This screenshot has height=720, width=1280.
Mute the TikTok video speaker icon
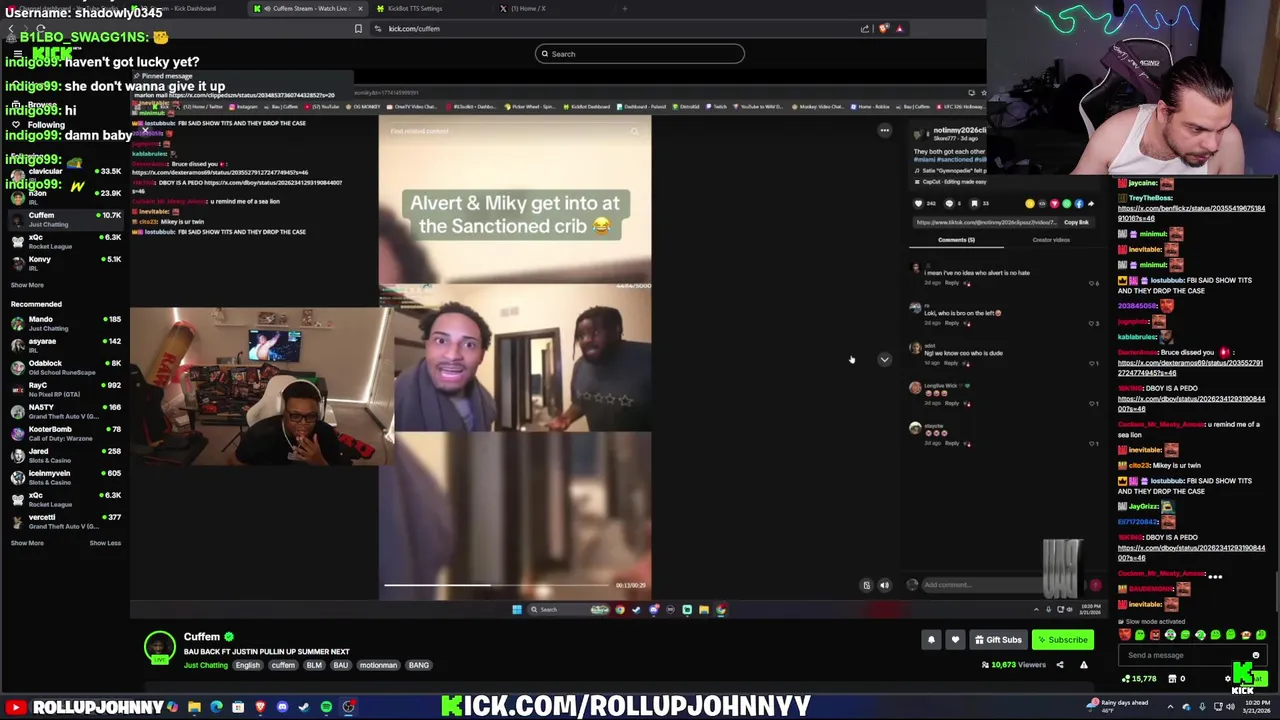tap(884, 585)
